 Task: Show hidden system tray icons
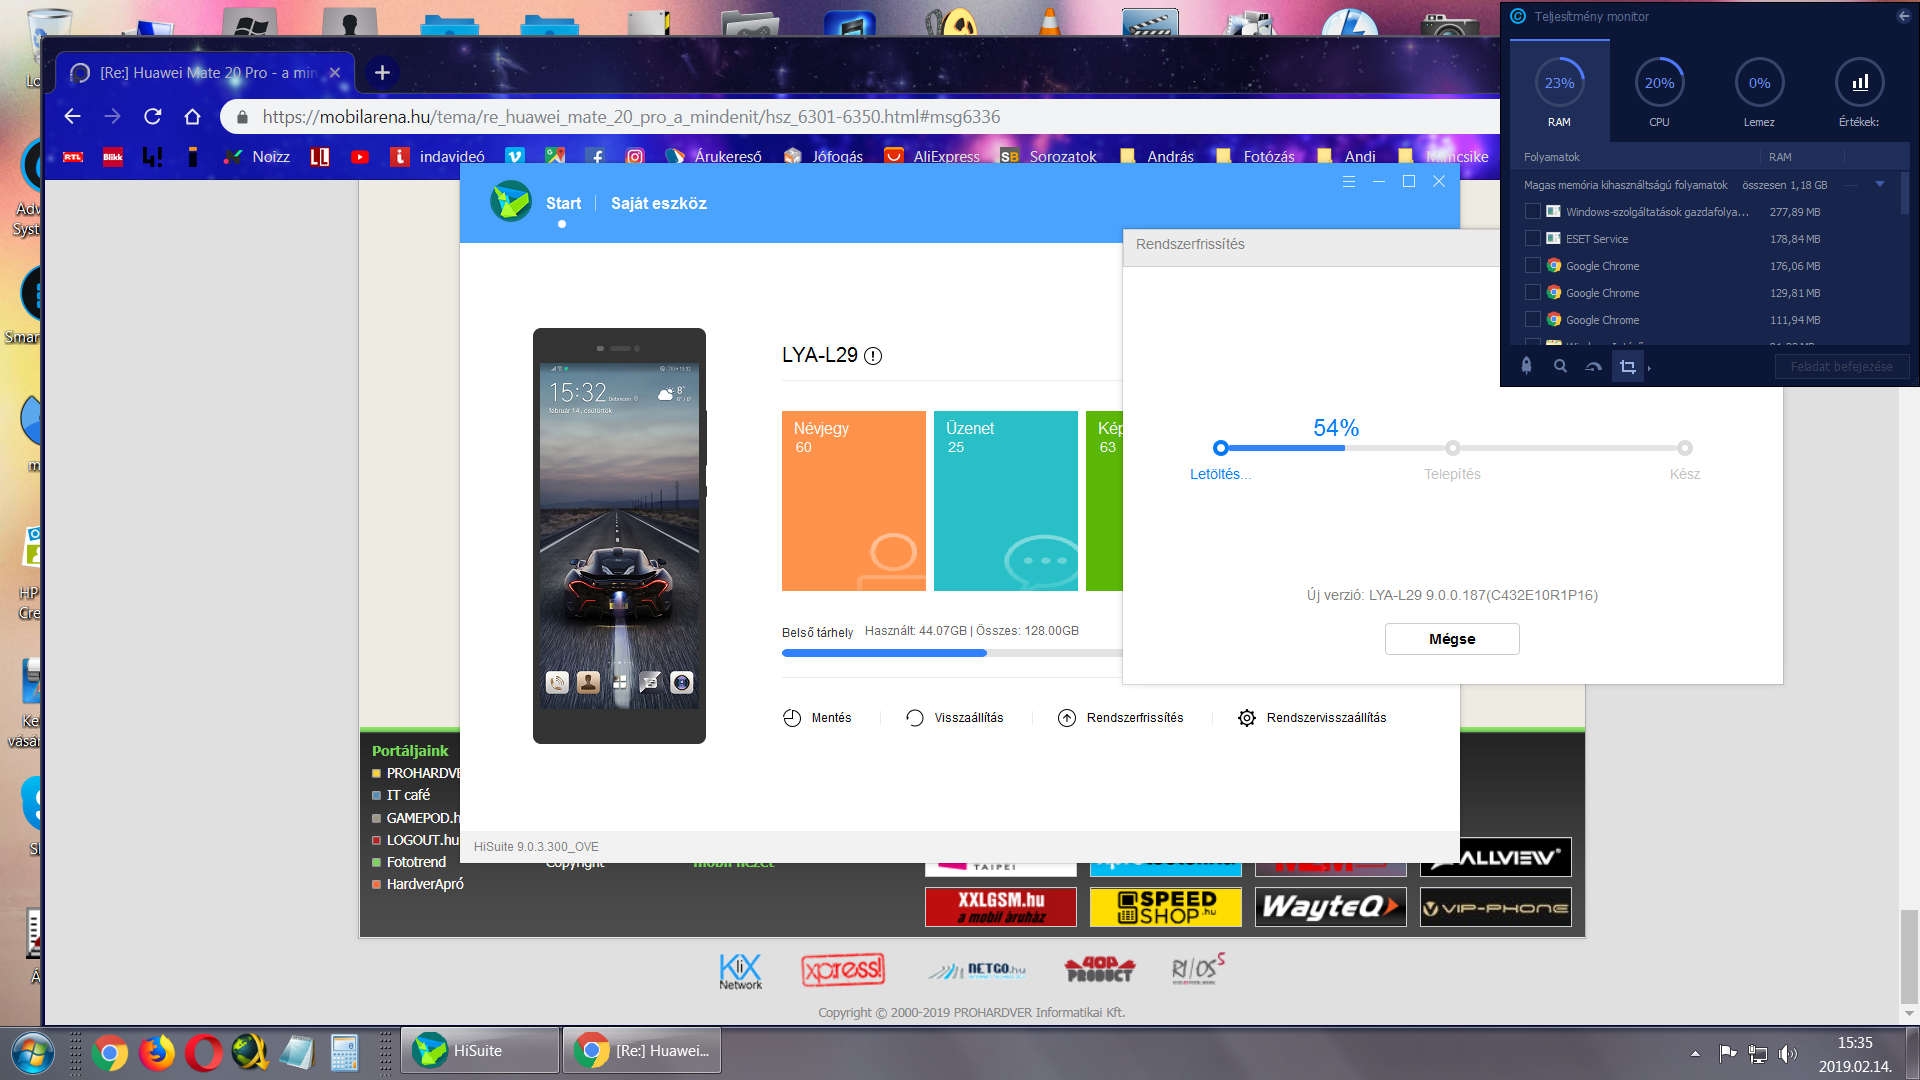1695,1053
